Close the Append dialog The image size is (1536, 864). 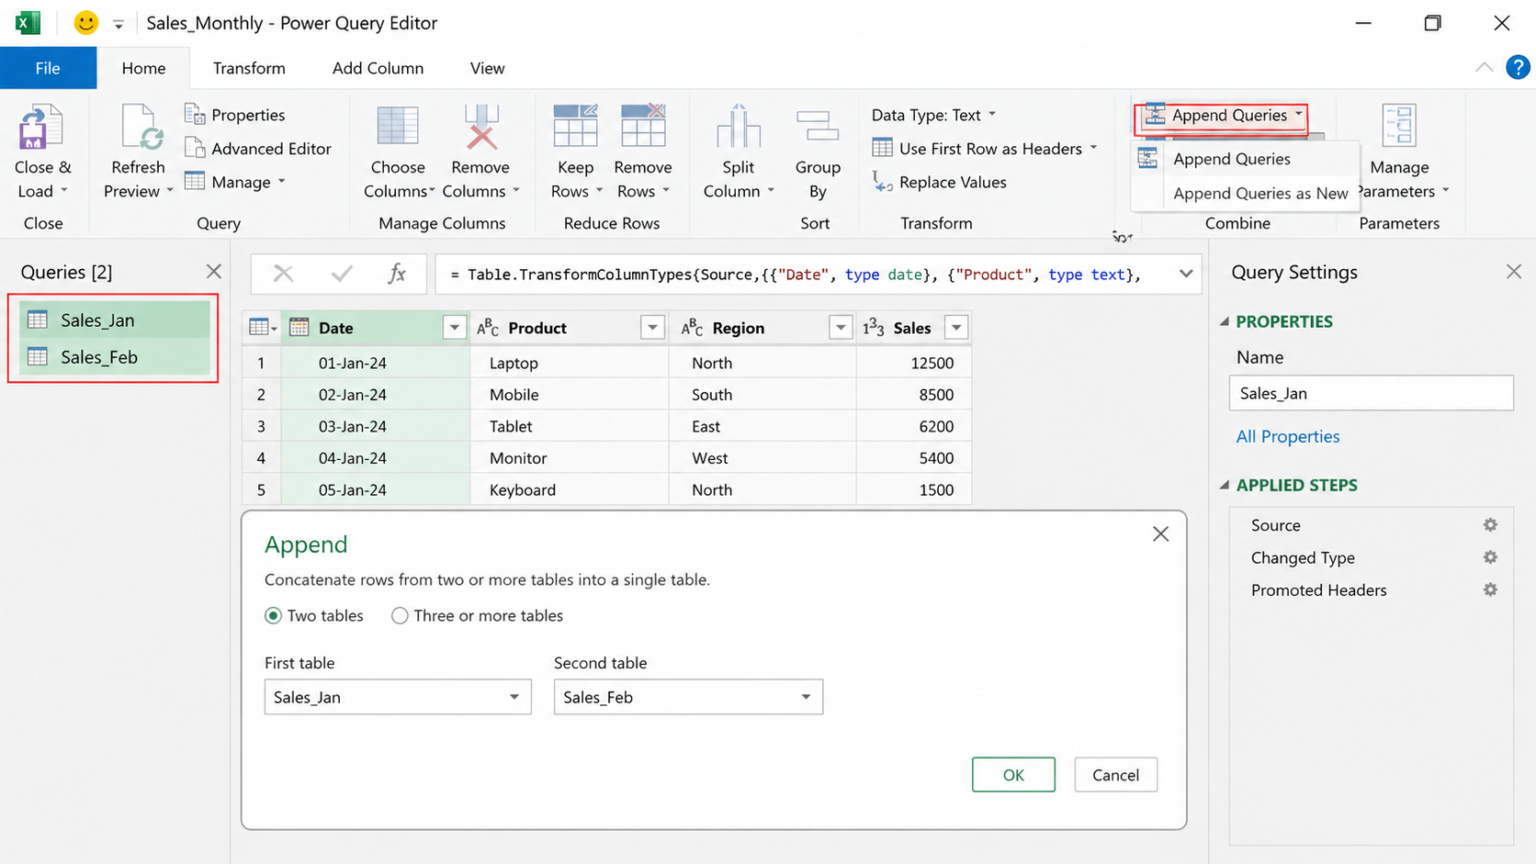[1160, 534]
